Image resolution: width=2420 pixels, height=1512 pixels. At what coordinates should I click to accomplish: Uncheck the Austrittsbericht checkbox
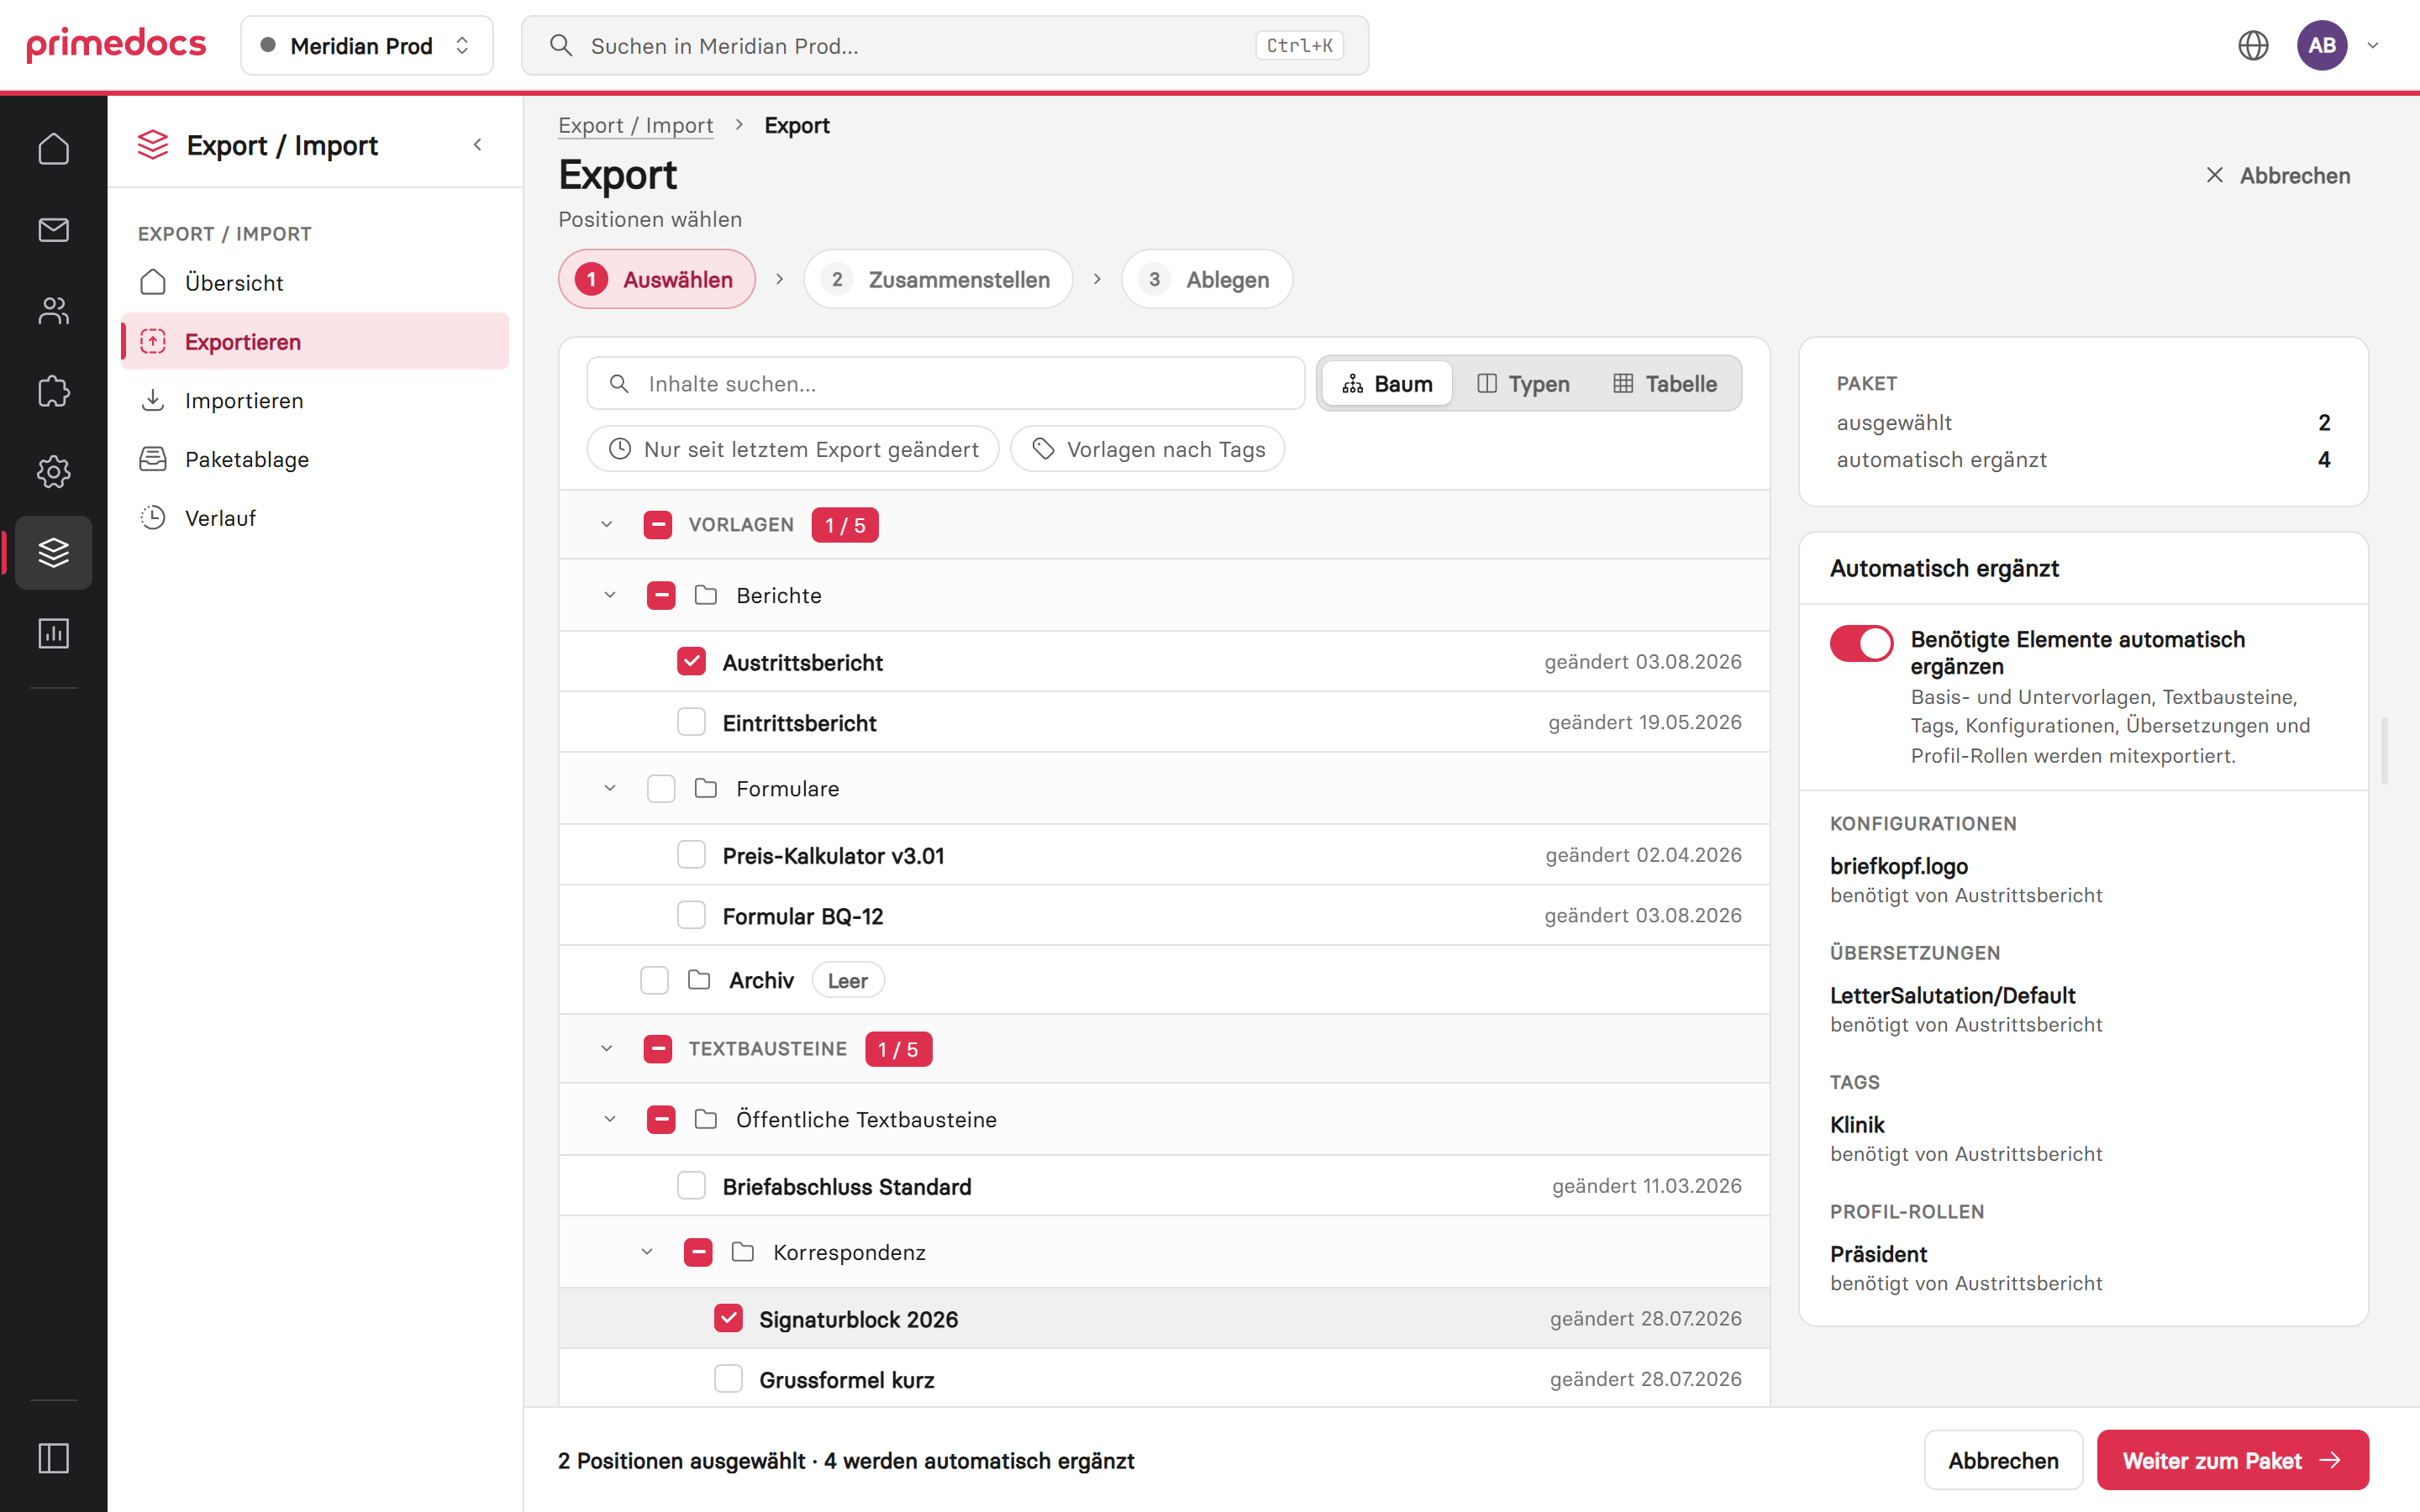tap(691, 662)
